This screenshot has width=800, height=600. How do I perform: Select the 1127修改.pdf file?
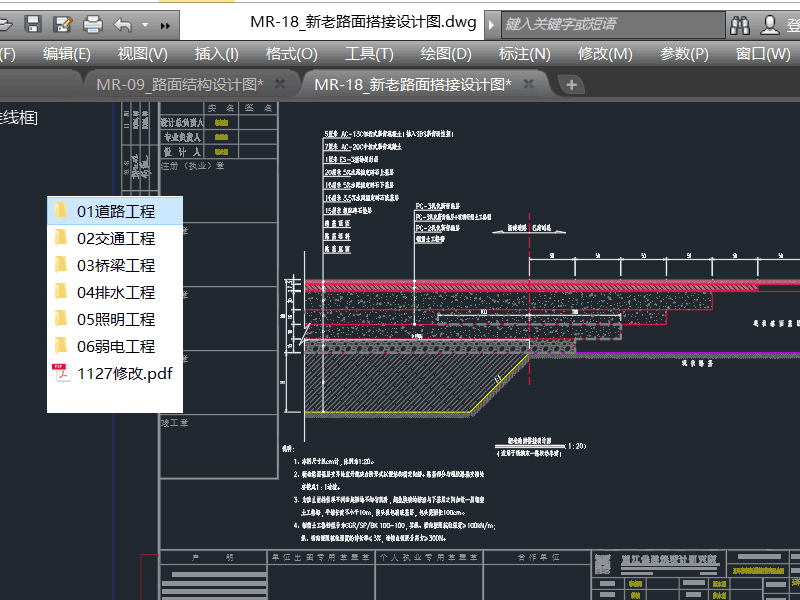[115, 373]
